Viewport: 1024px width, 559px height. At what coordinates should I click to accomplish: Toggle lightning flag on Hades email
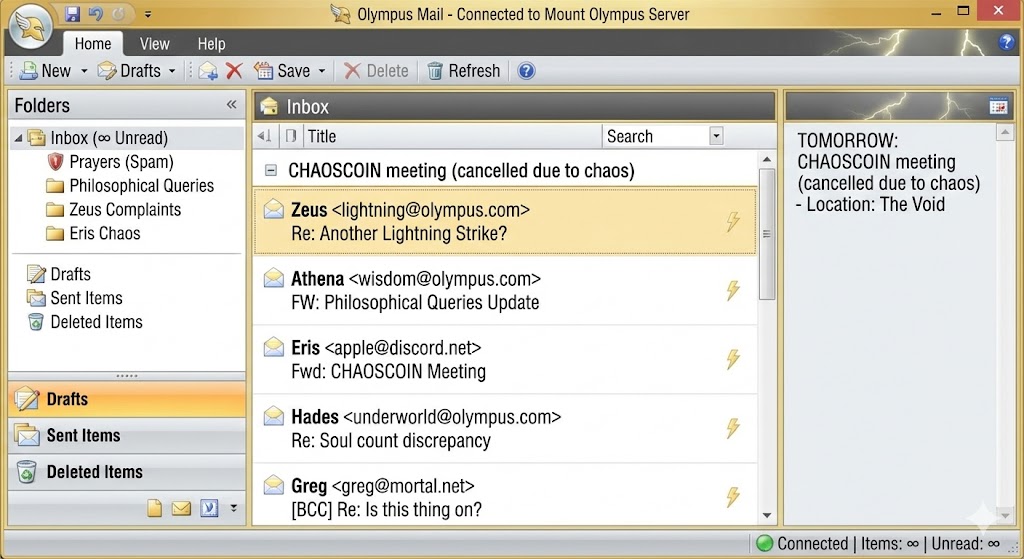point(733,428)
